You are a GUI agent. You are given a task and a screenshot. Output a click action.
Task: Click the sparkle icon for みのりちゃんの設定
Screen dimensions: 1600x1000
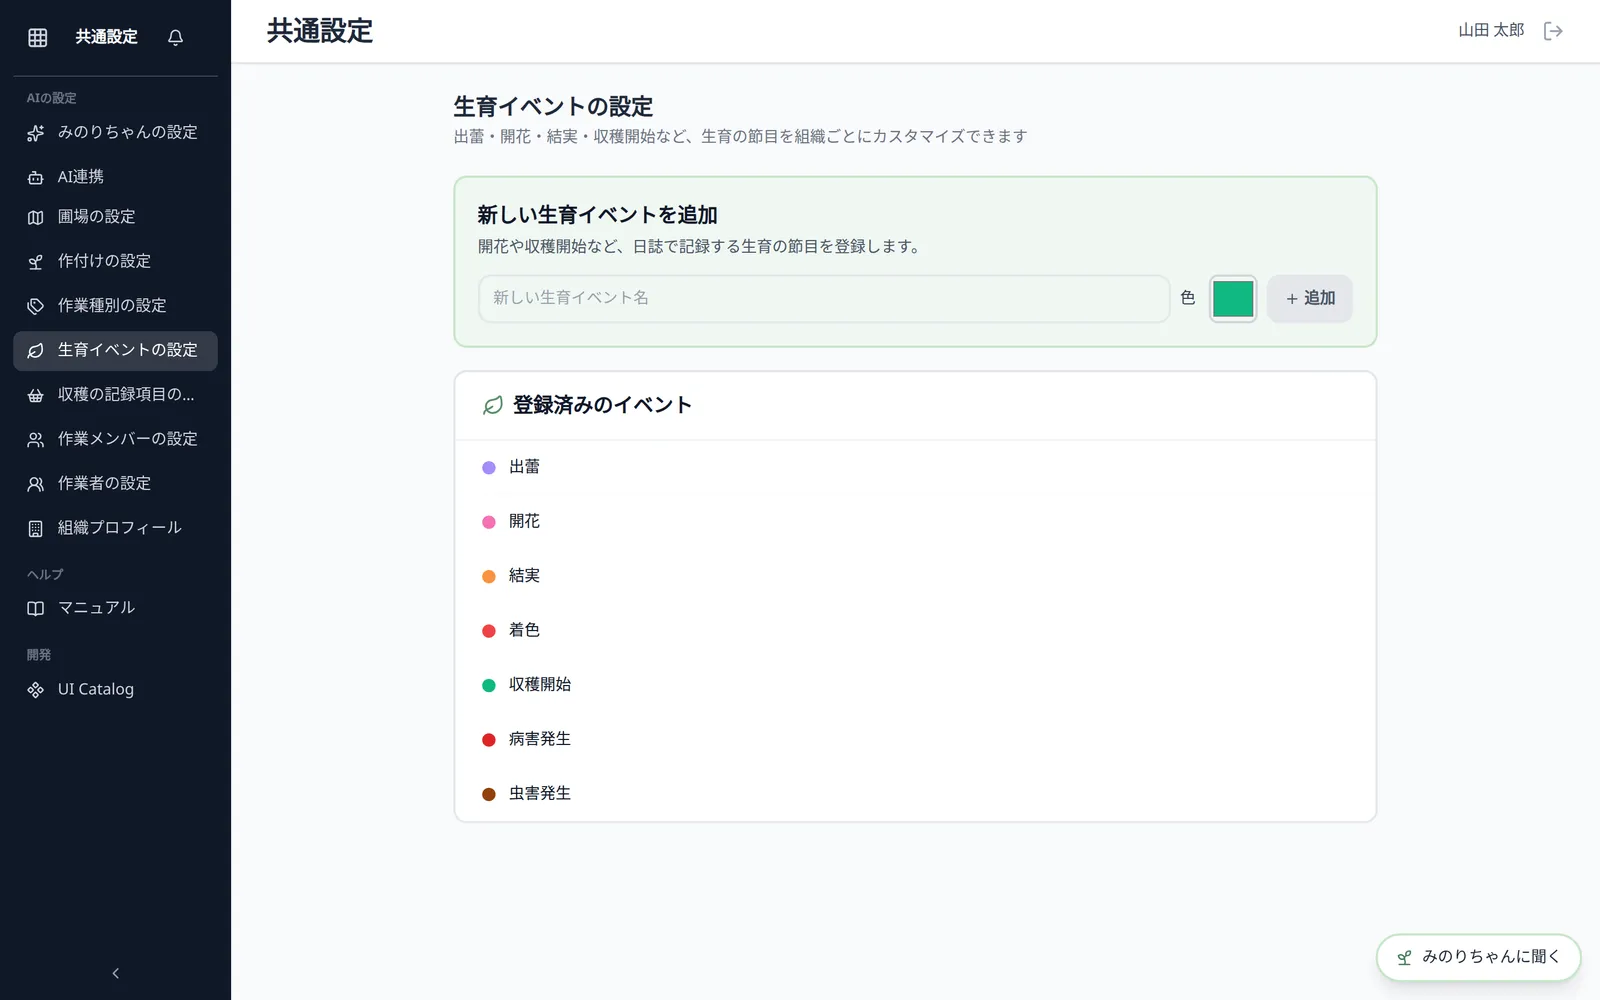(x=36, y=133)
